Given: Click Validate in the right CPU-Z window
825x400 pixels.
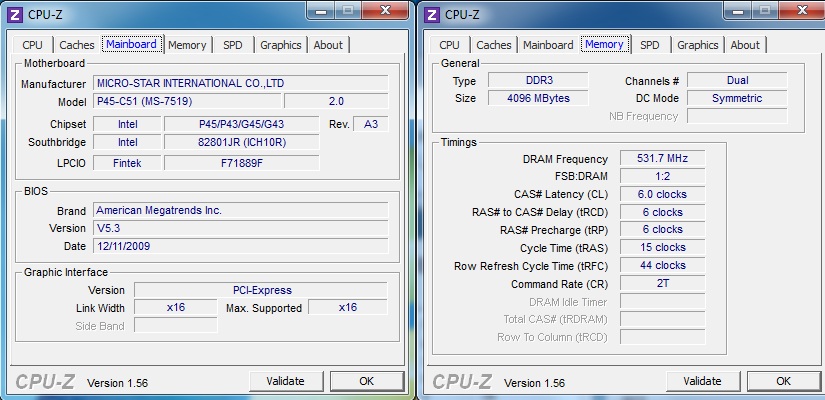Looking at the screenshot, I should [702, 381].
